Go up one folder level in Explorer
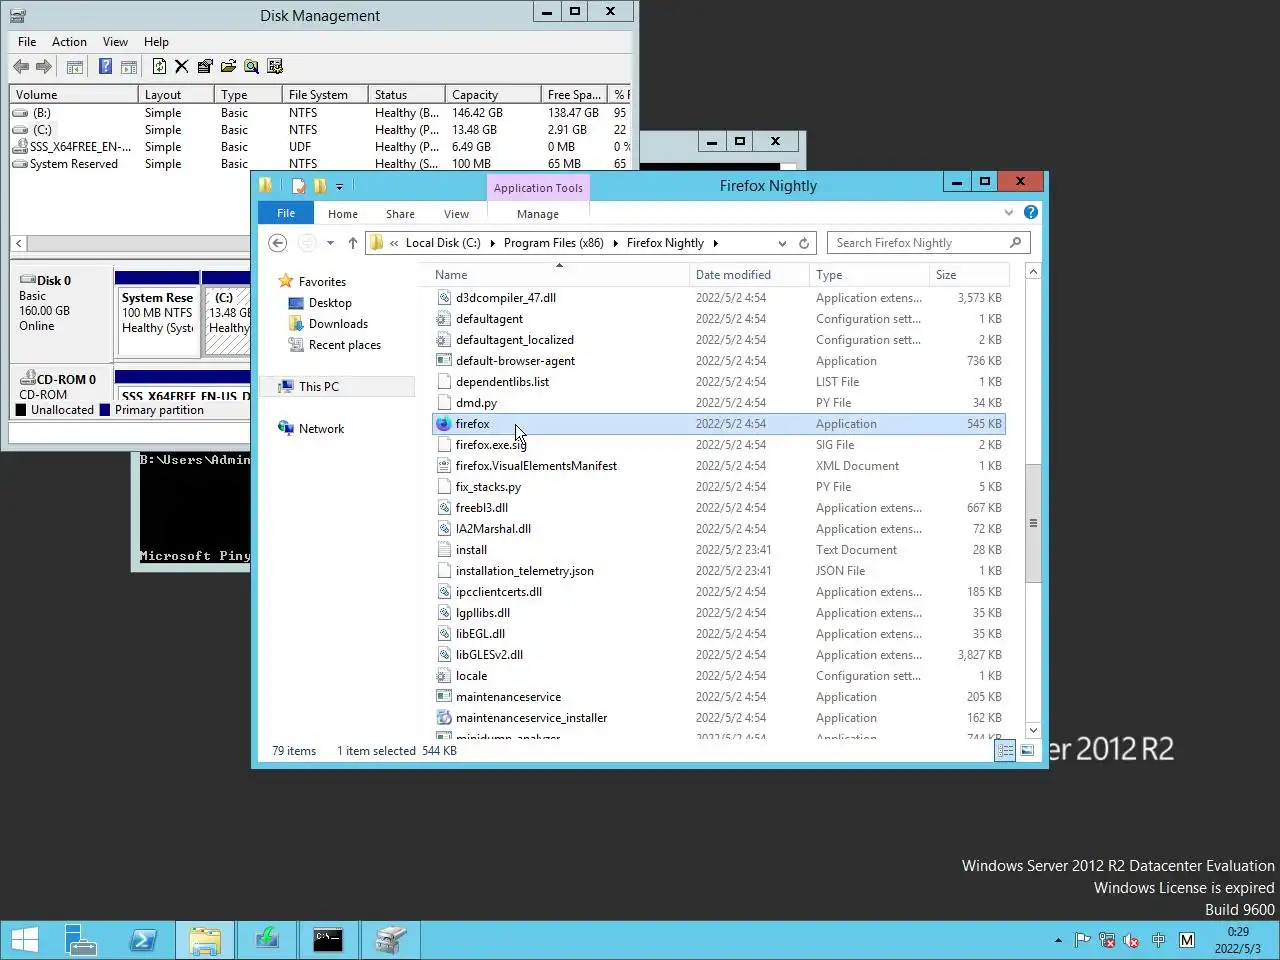The height and width of the screenshot is (960, 1280). [353, 243]
